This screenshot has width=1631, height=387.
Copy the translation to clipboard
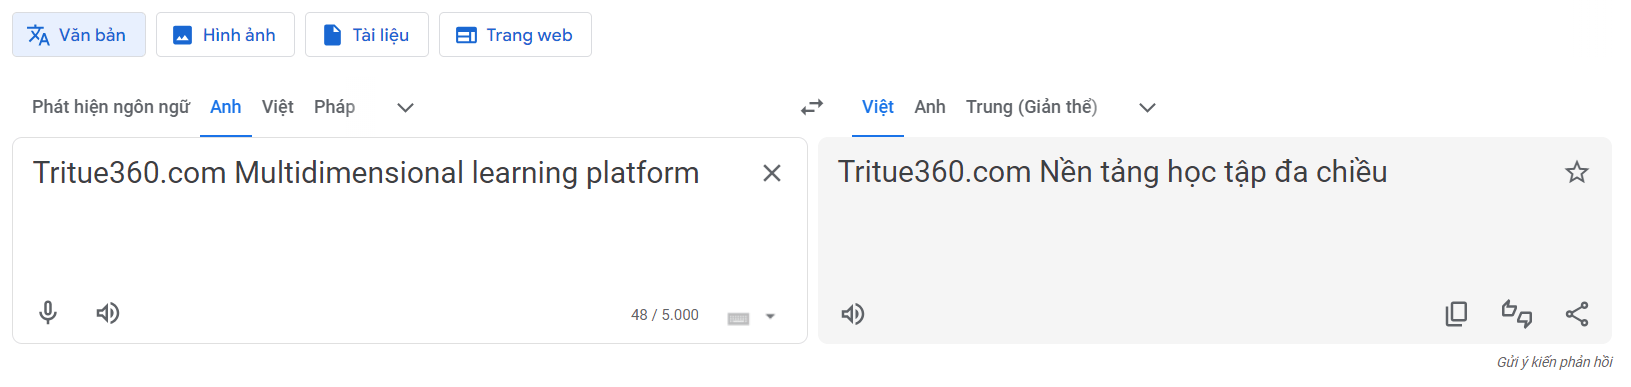pyautogui.click(x=1456, y=314)
